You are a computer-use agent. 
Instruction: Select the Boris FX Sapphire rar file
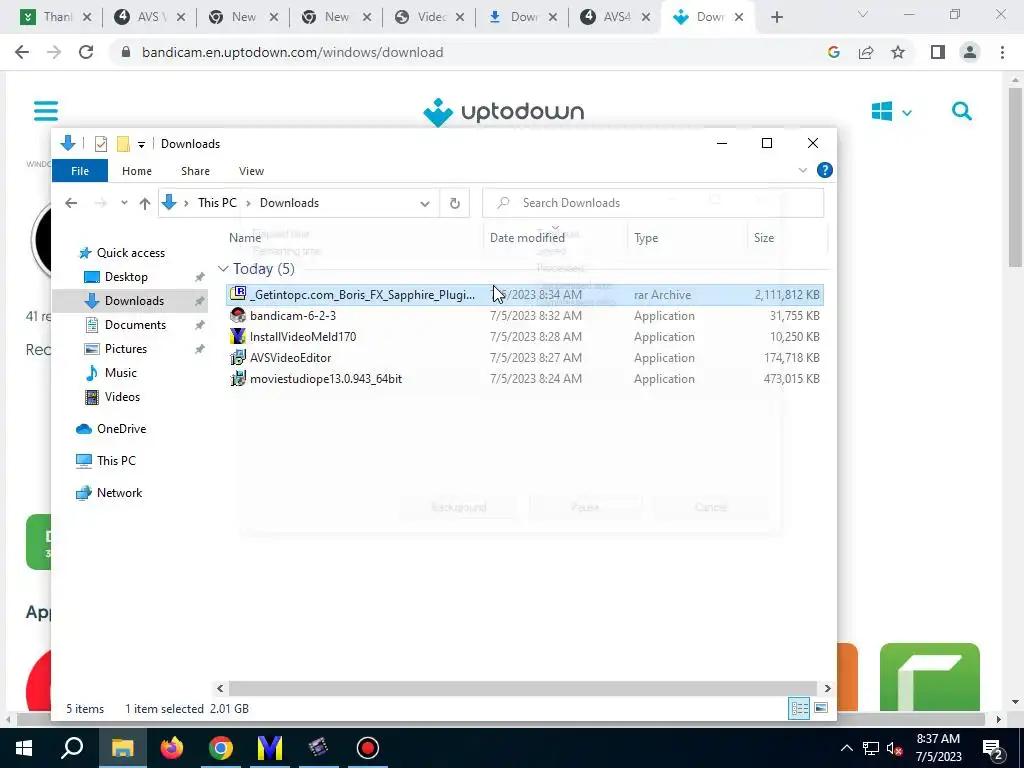pyautogui.click(x=524, y=295)
